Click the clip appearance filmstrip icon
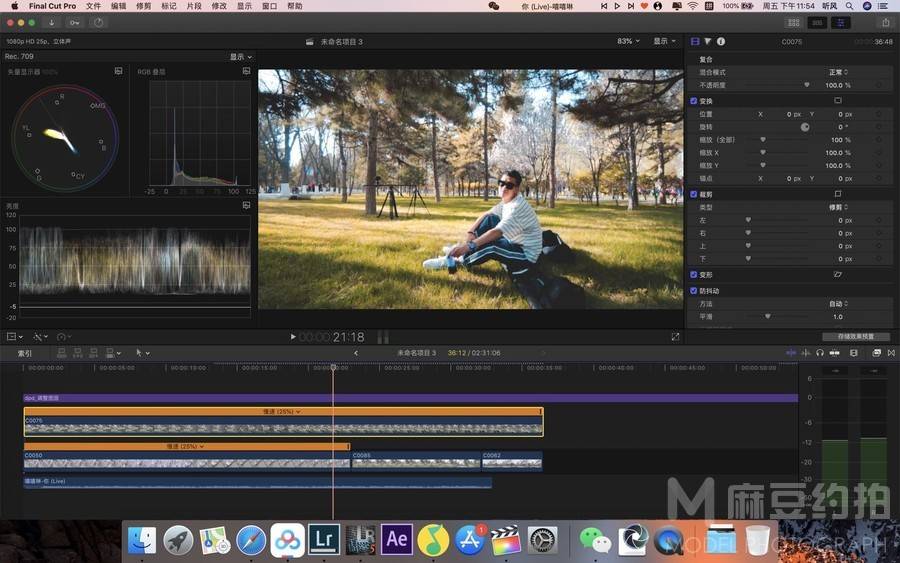 [x=854, y=353]
